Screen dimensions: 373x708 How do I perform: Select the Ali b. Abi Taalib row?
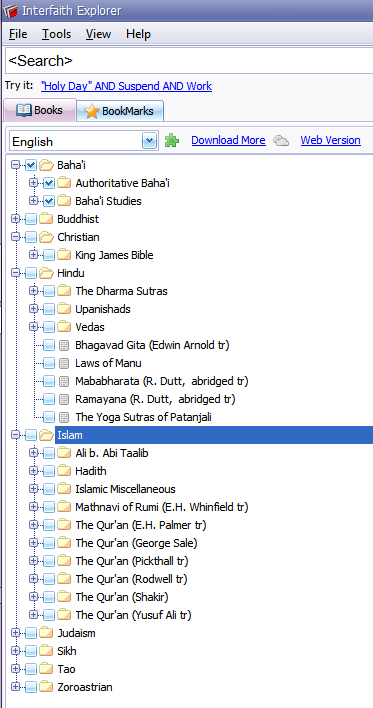coord(112,453)
